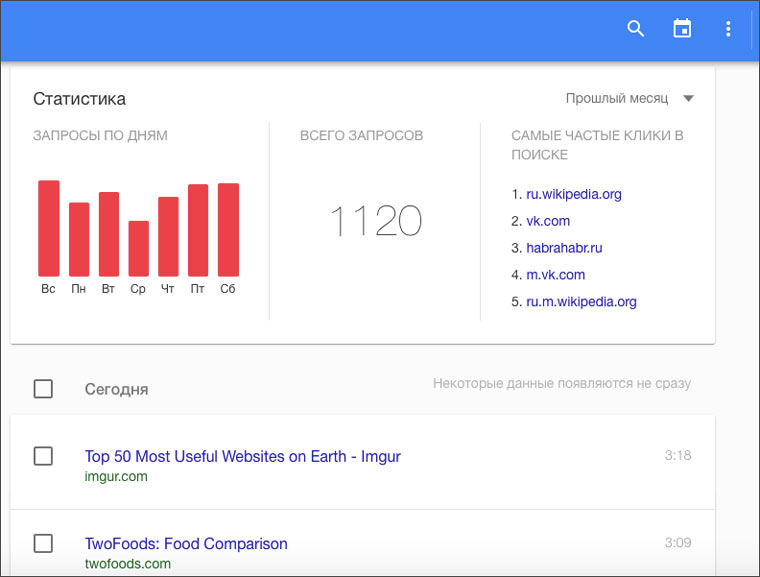Click the twofoods.com domain text
760x577 pixels.
[x=127, y=563]
